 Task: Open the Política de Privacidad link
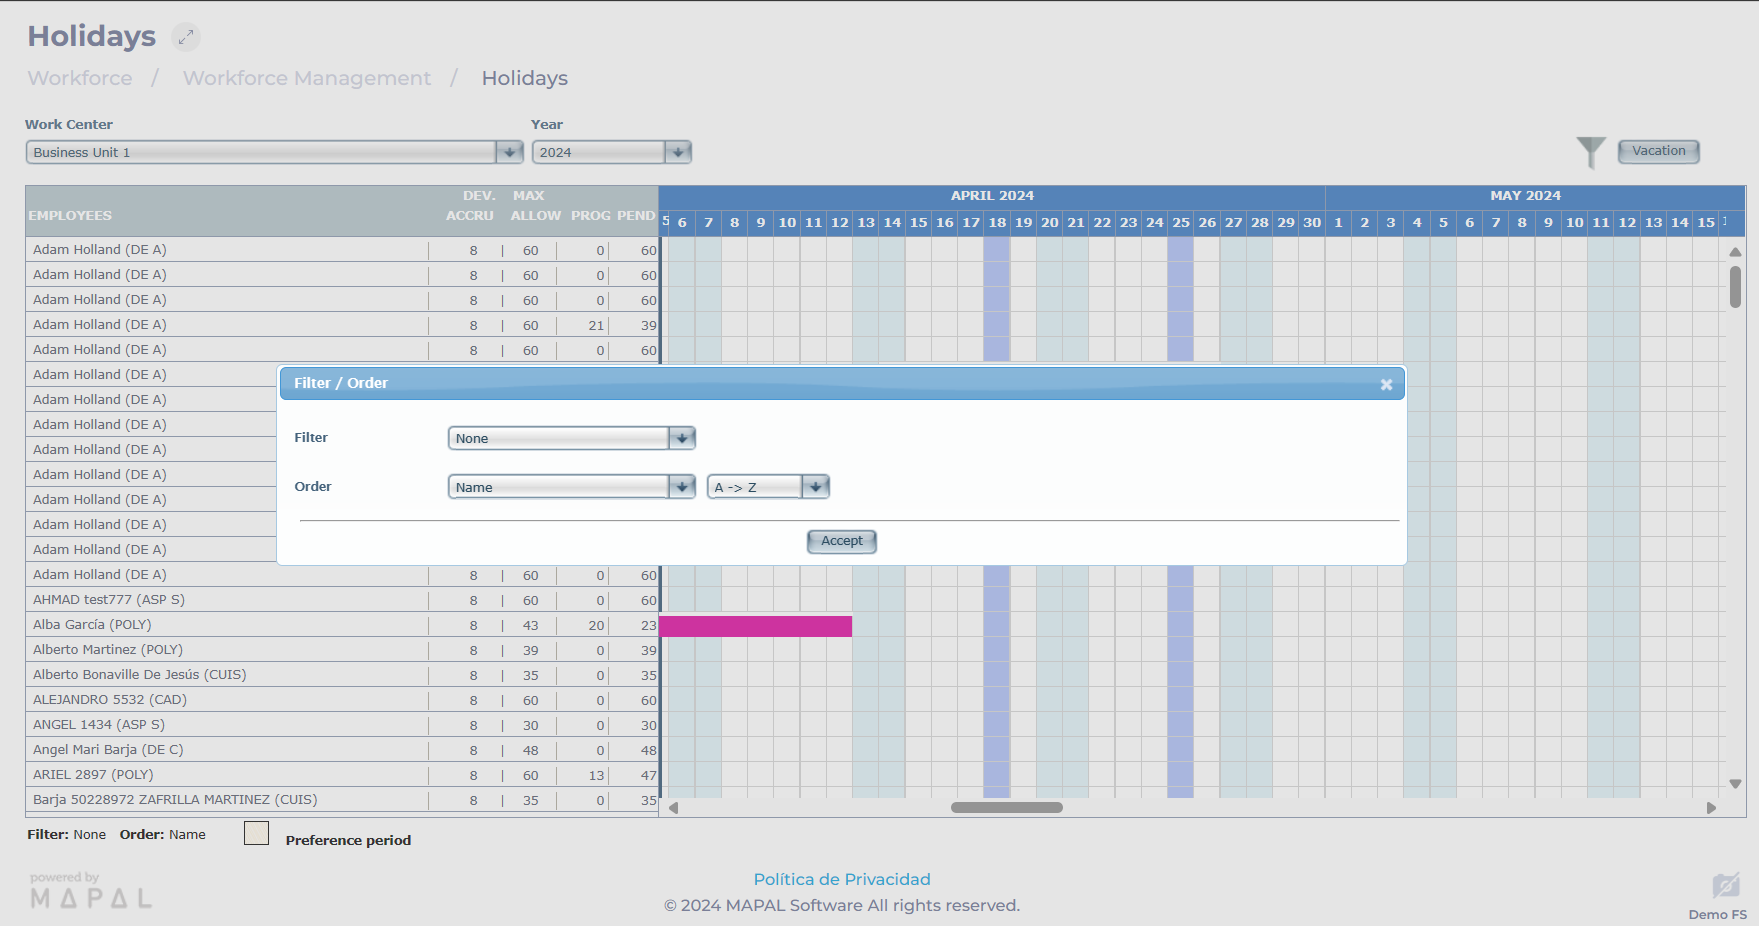(x=841, y=879)
